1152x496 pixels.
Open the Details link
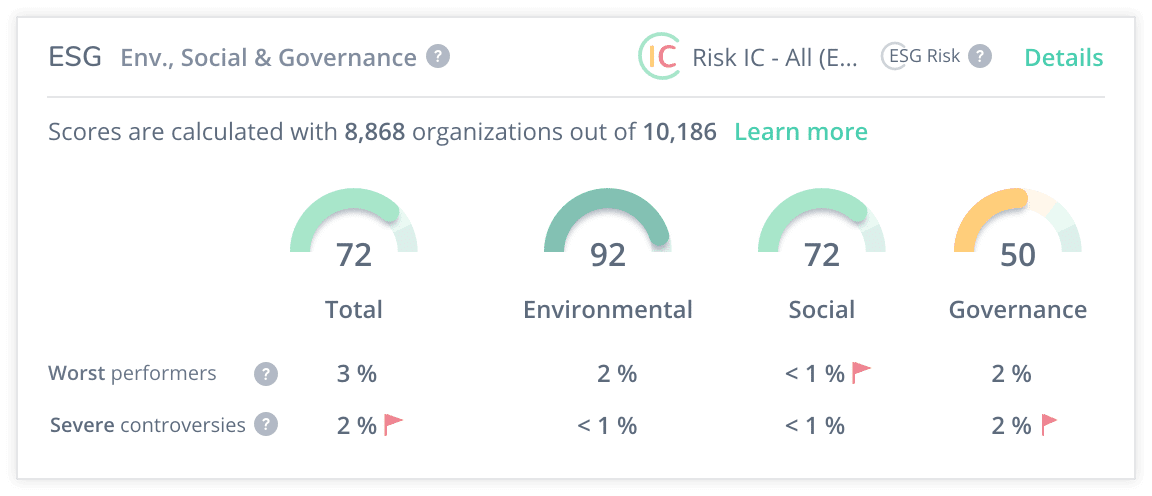click(x=1064, y=57)
